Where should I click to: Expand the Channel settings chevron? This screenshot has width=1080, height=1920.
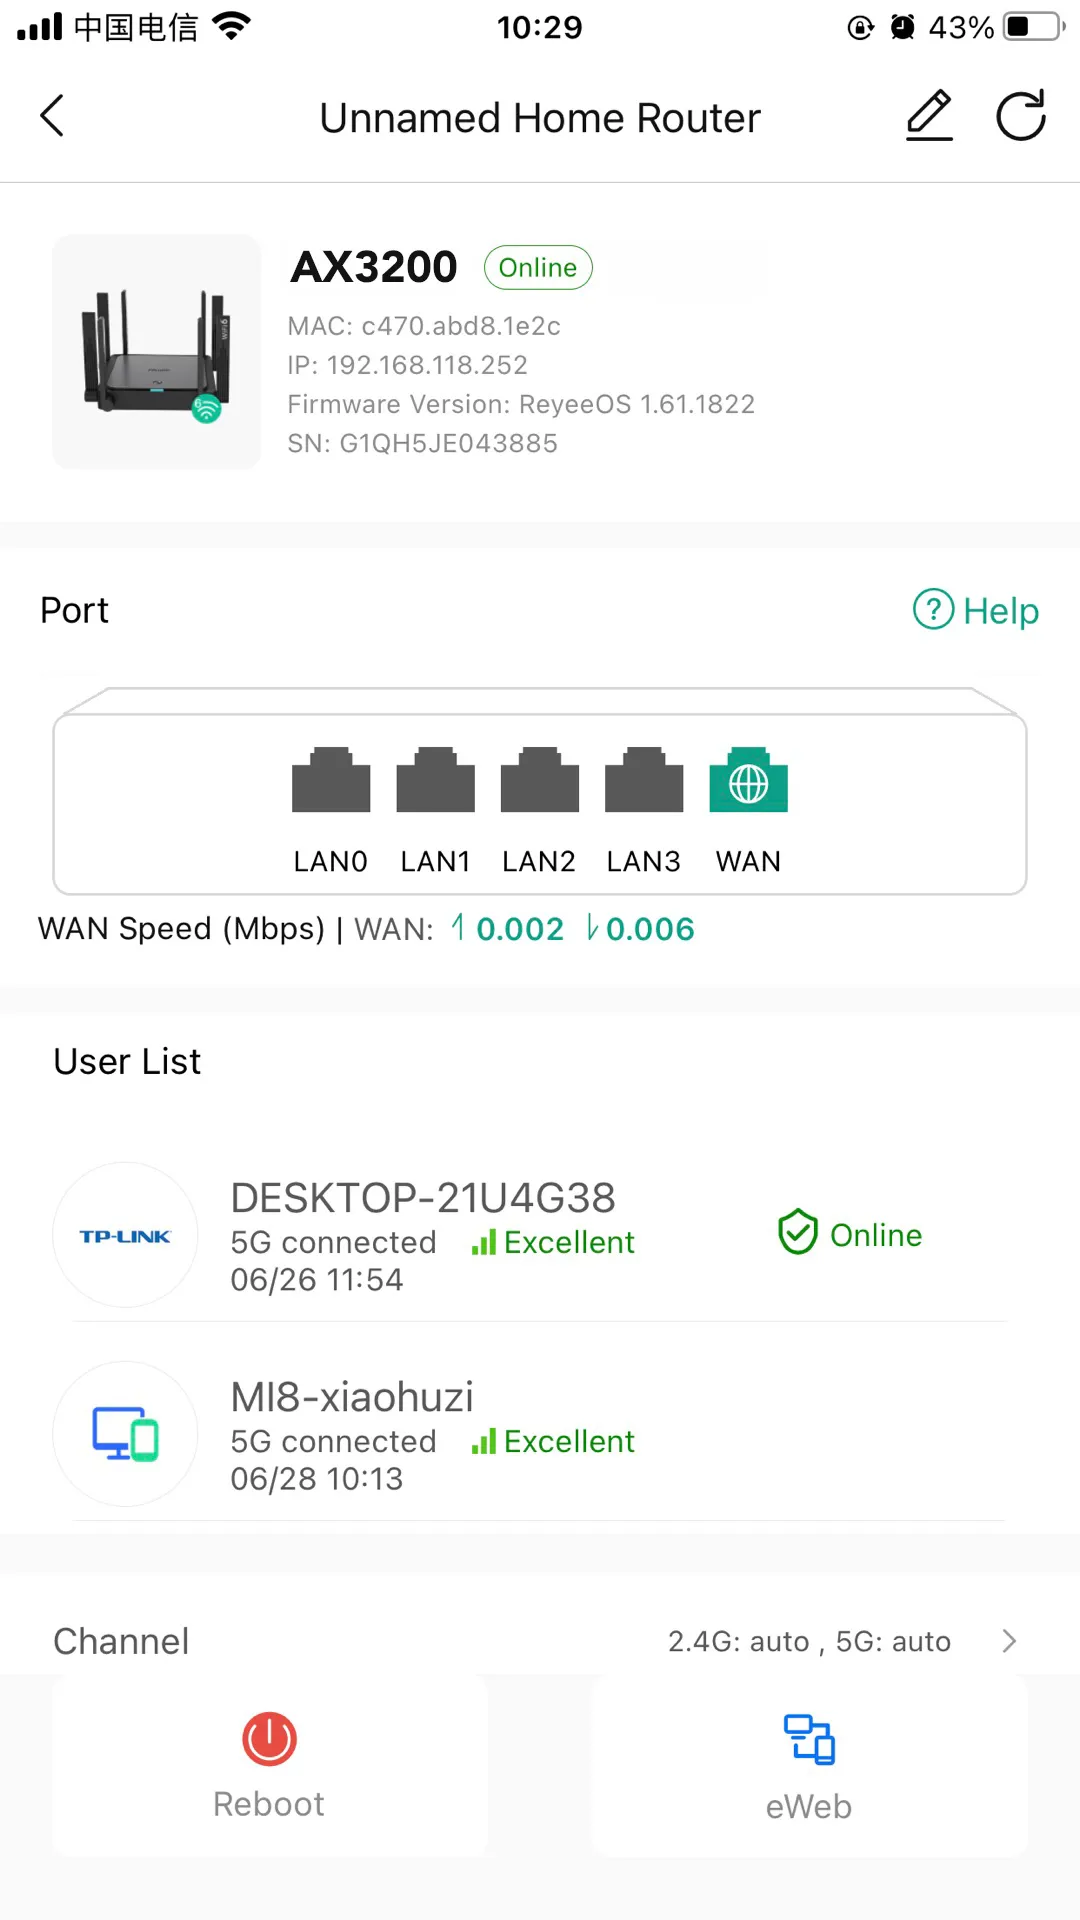pos(1009,1641)
